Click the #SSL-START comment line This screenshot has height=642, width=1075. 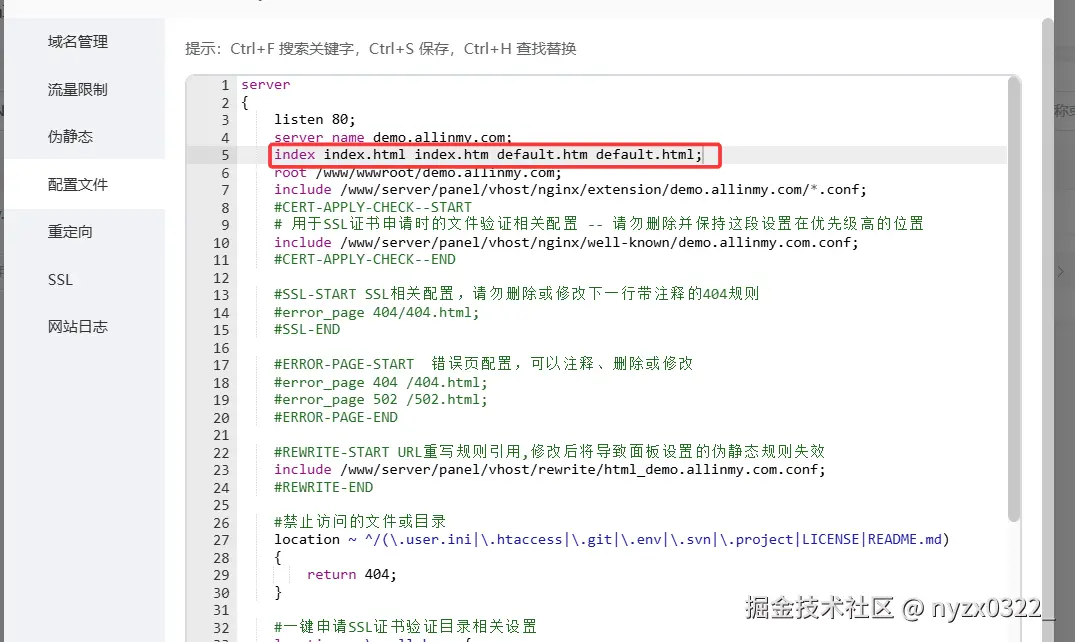pos(516,294)
